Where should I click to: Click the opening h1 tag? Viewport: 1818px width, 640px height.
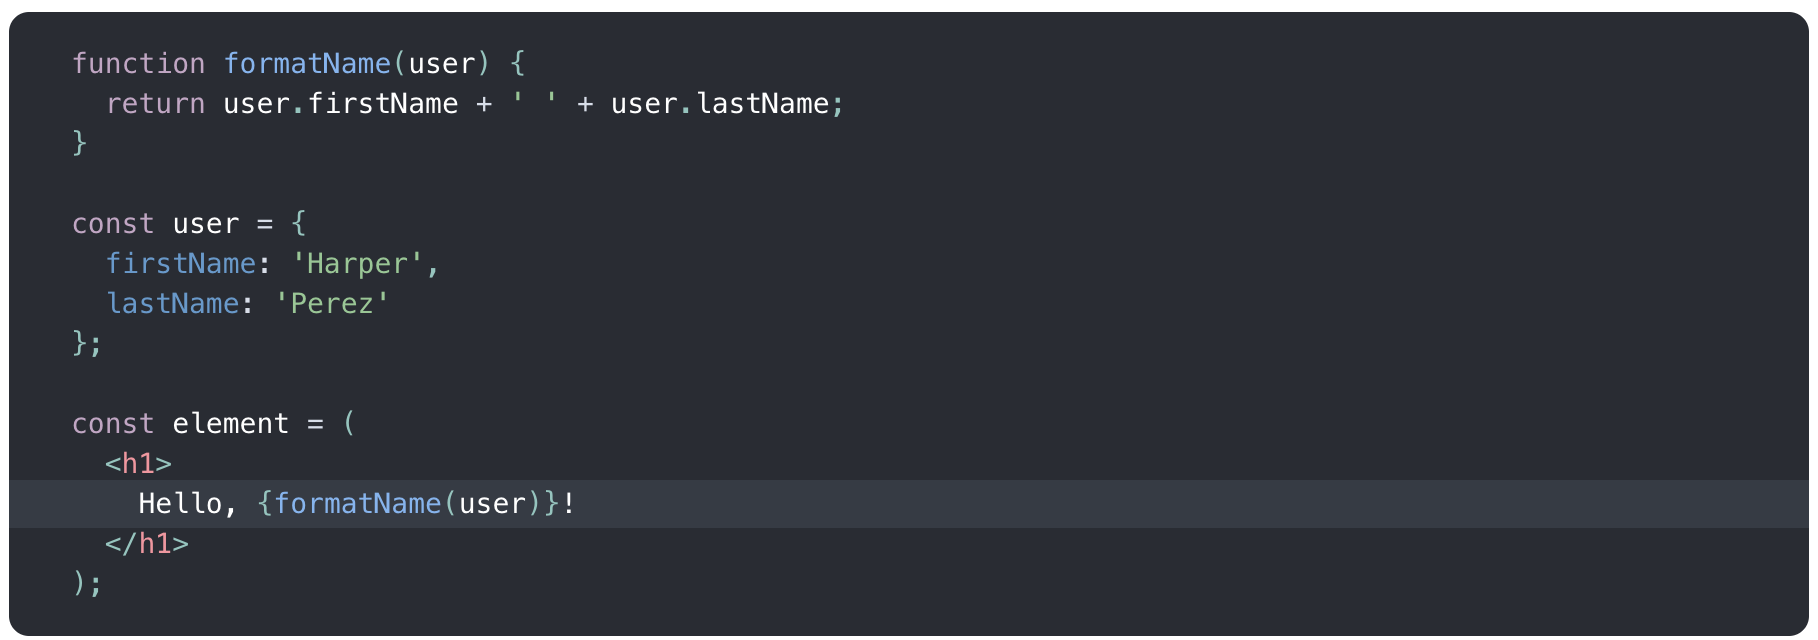coord(139,464)
